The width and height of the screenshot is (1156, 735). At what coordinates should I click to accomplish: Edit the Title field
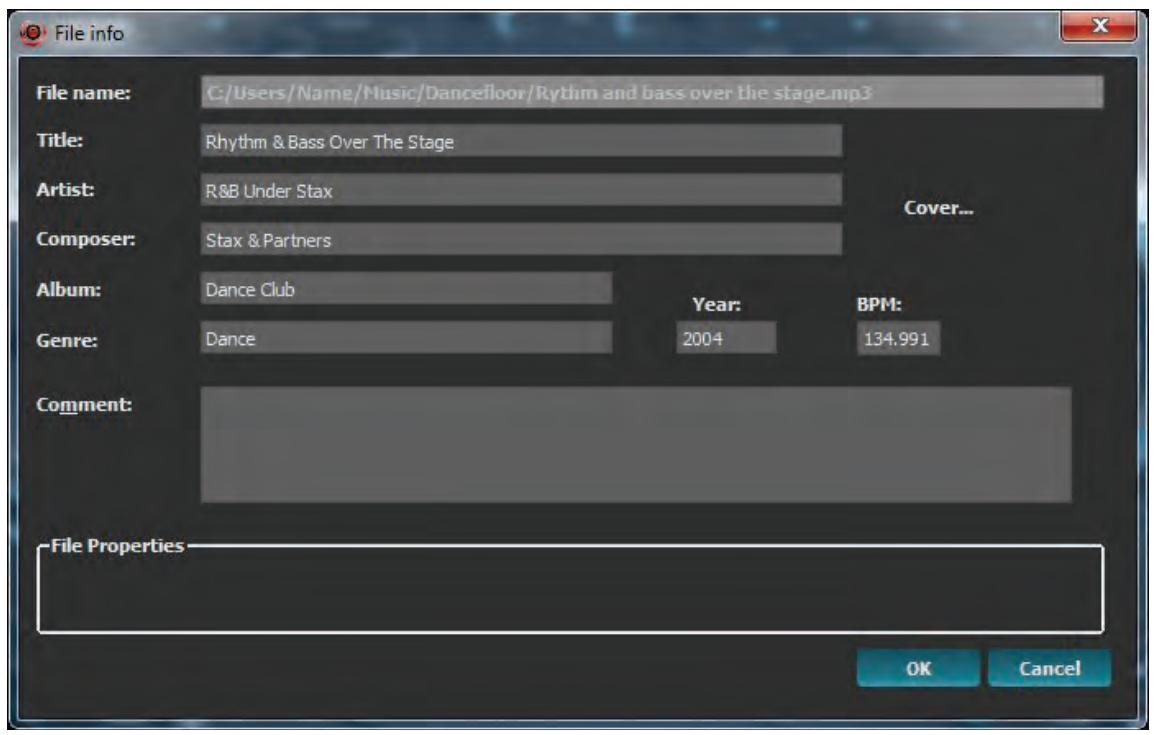(520, 141)
